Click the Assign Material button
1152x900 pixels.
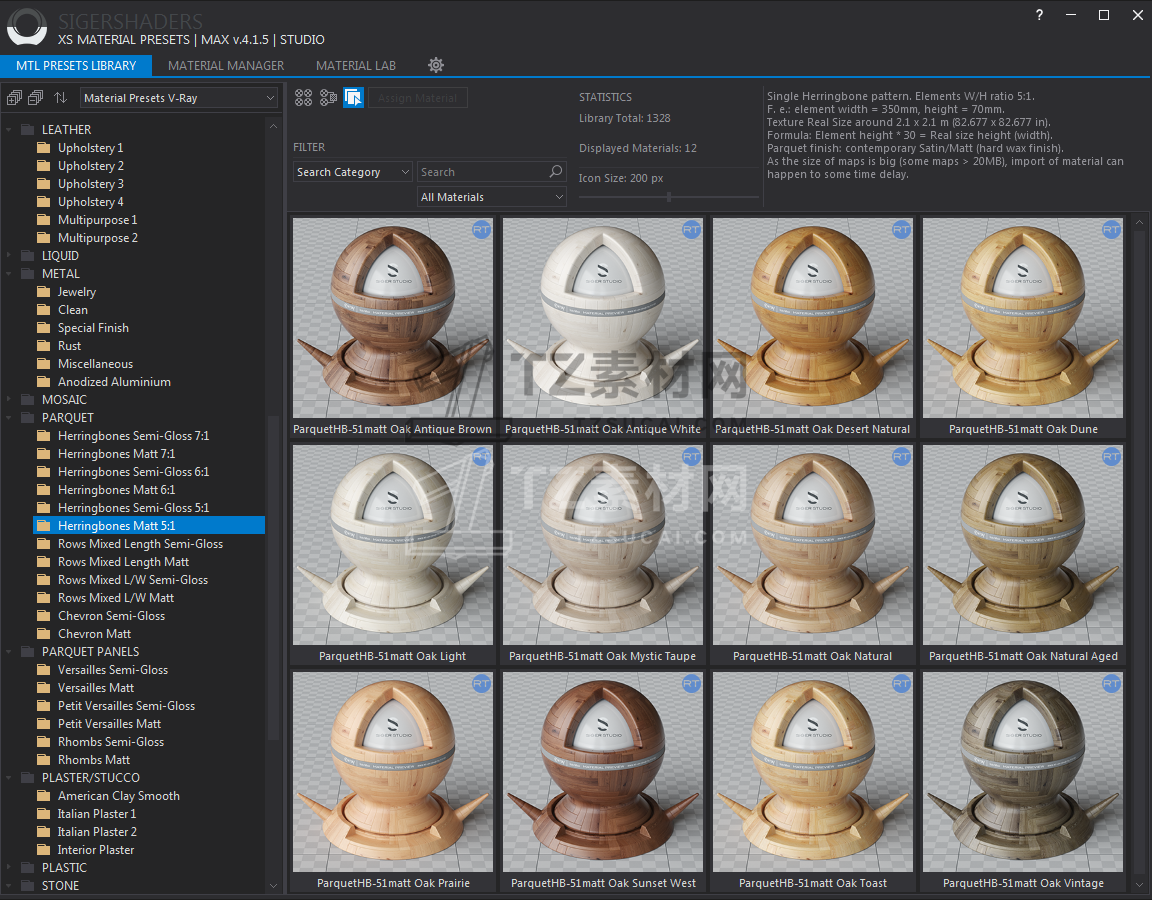tap(418, 98)
